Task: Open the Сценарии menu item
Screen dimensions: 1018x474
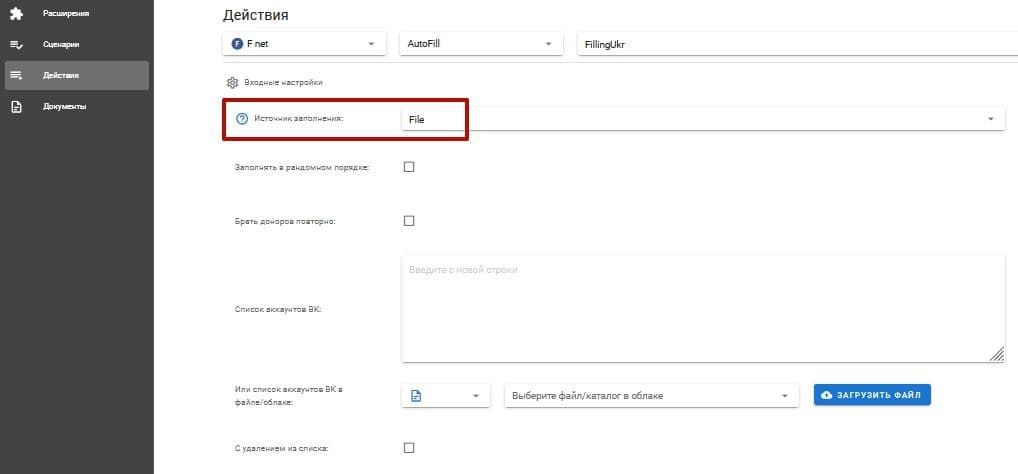Action: (x=61, y=45)
